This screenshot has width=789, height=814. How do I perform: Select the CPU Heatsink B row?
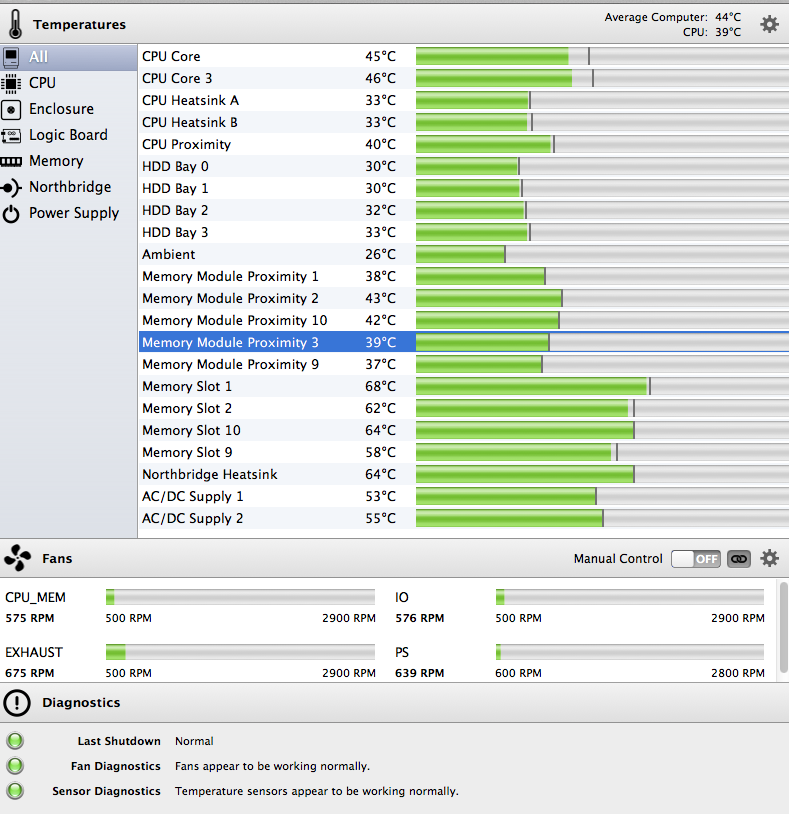(464, 122)
